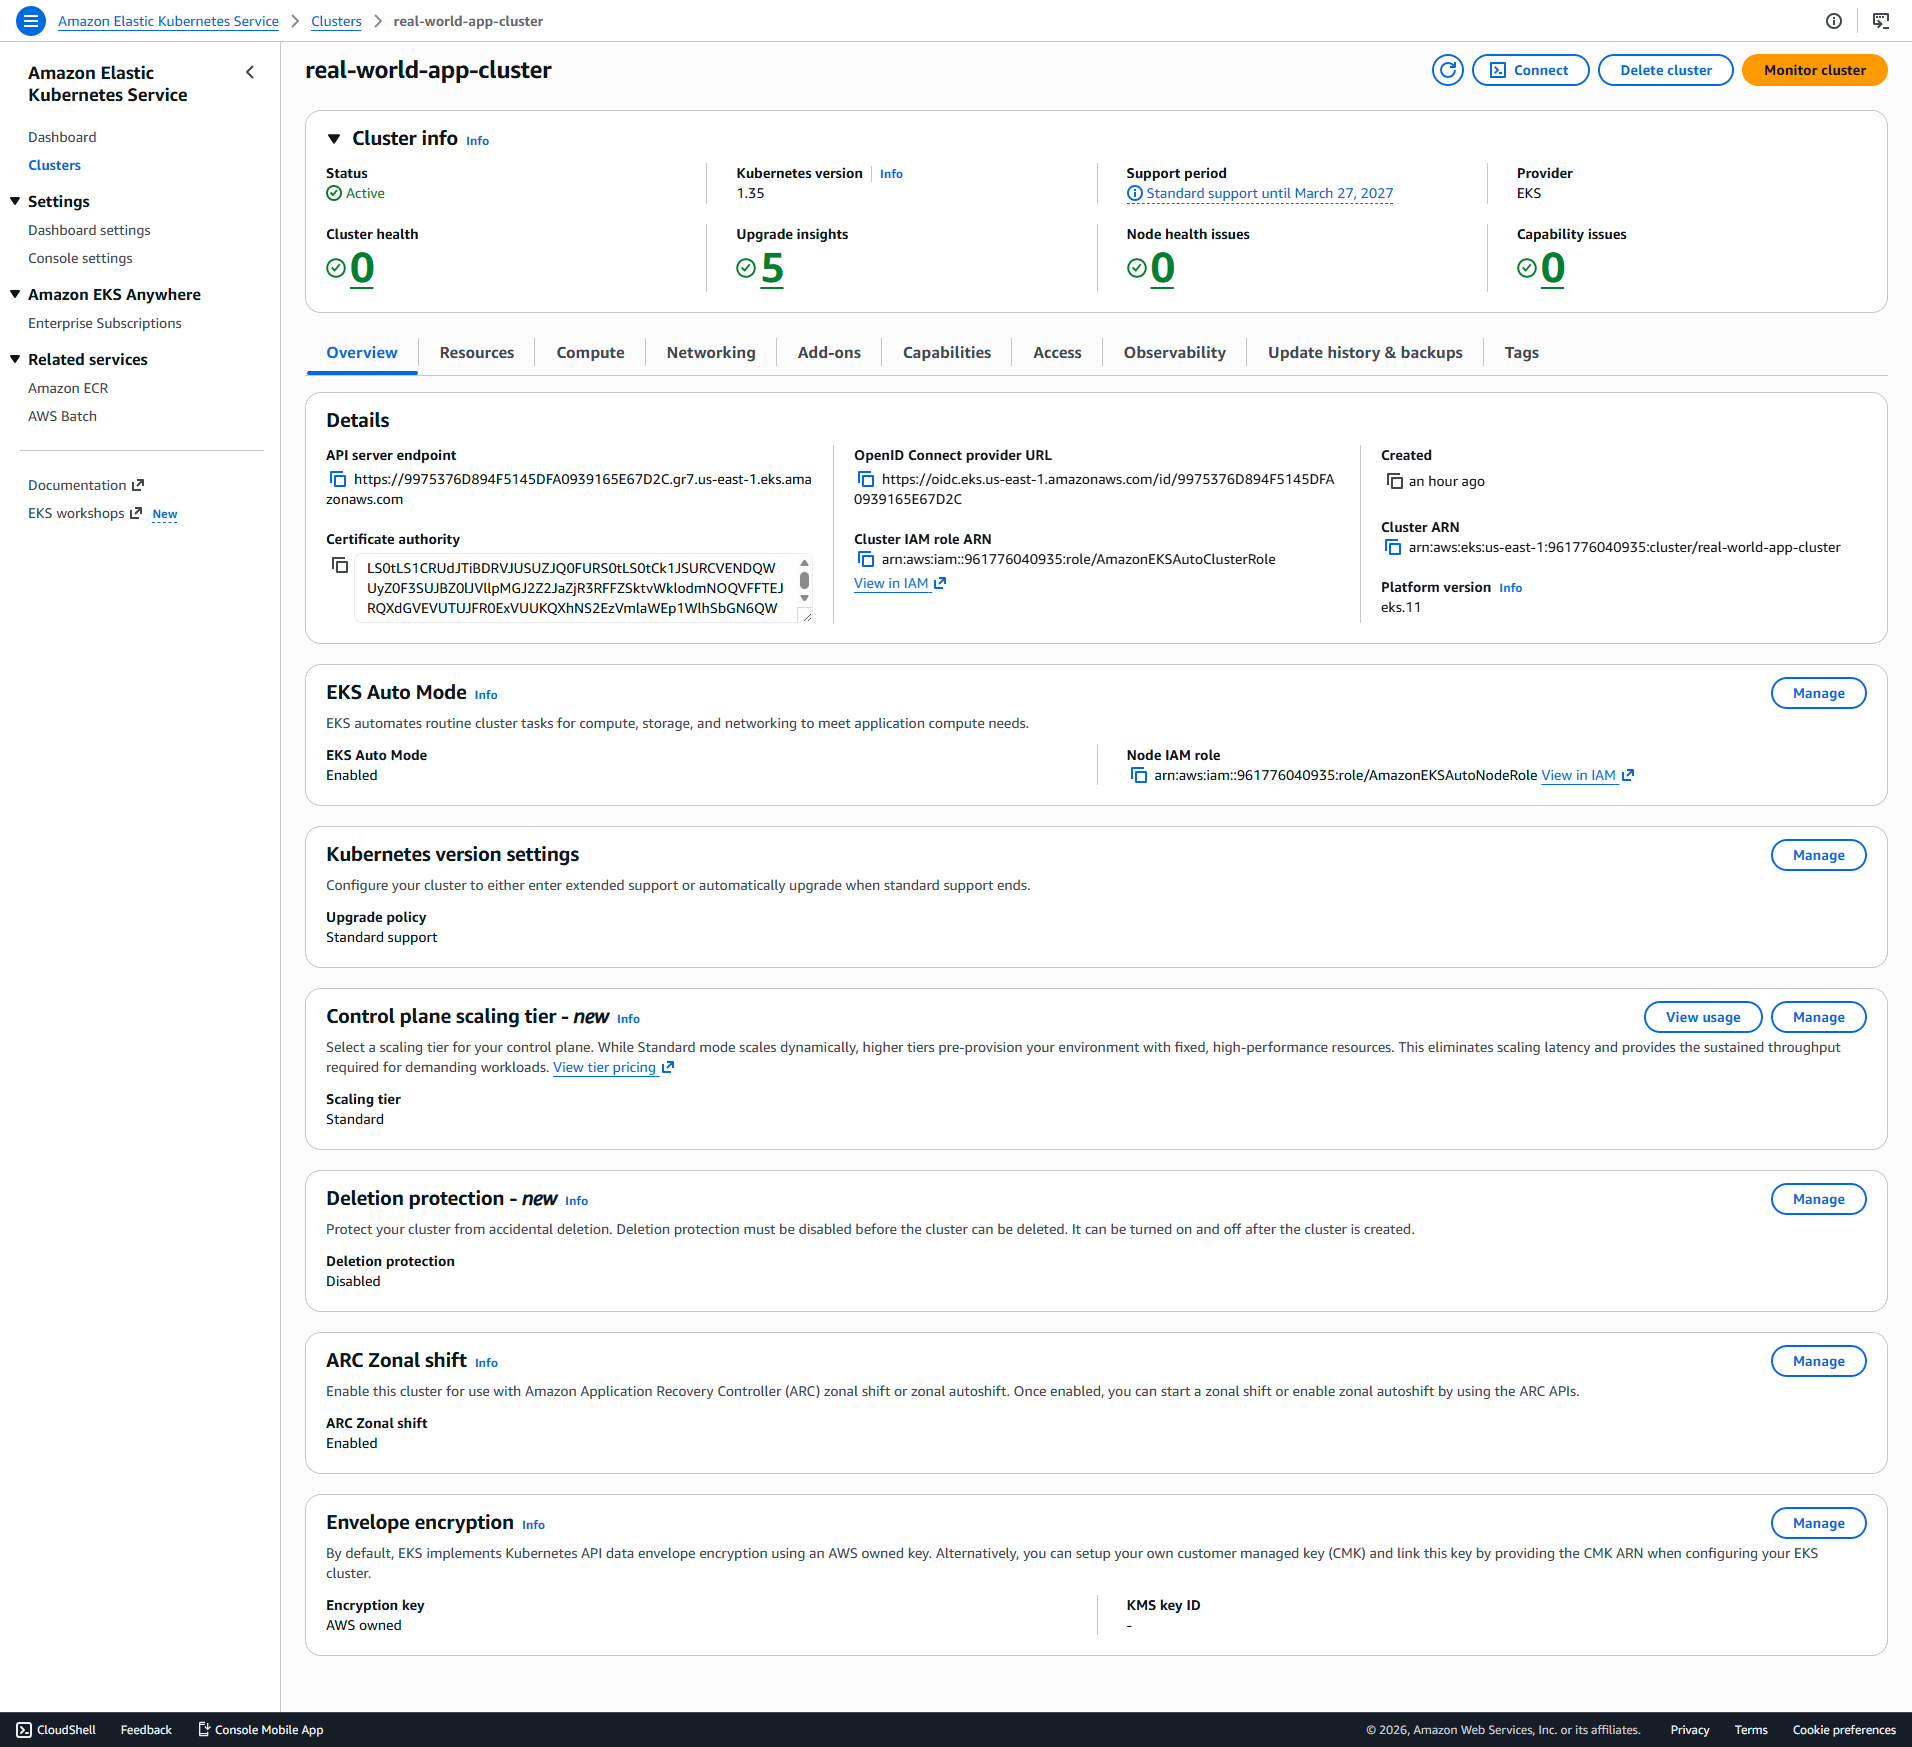Click the Certificate authority text box
The width and height of the screenshot is (1912, 1747).
(583, 588)
